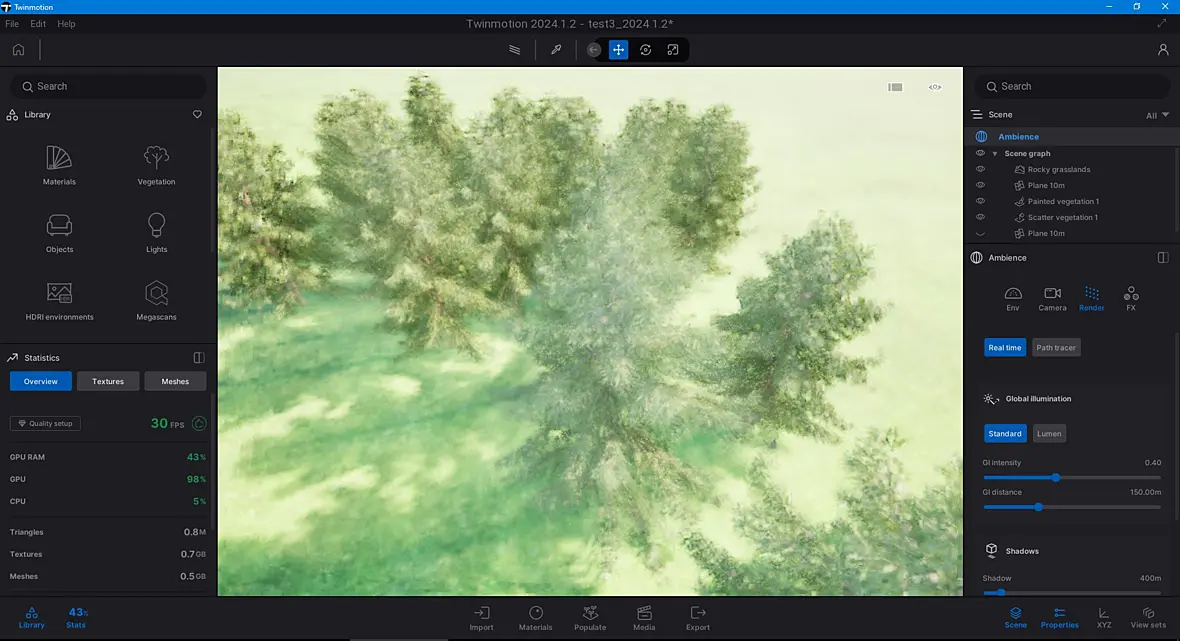This screenshot has height=641, width=1180.
Task: Click the Library search field
Action: point(108,87)
